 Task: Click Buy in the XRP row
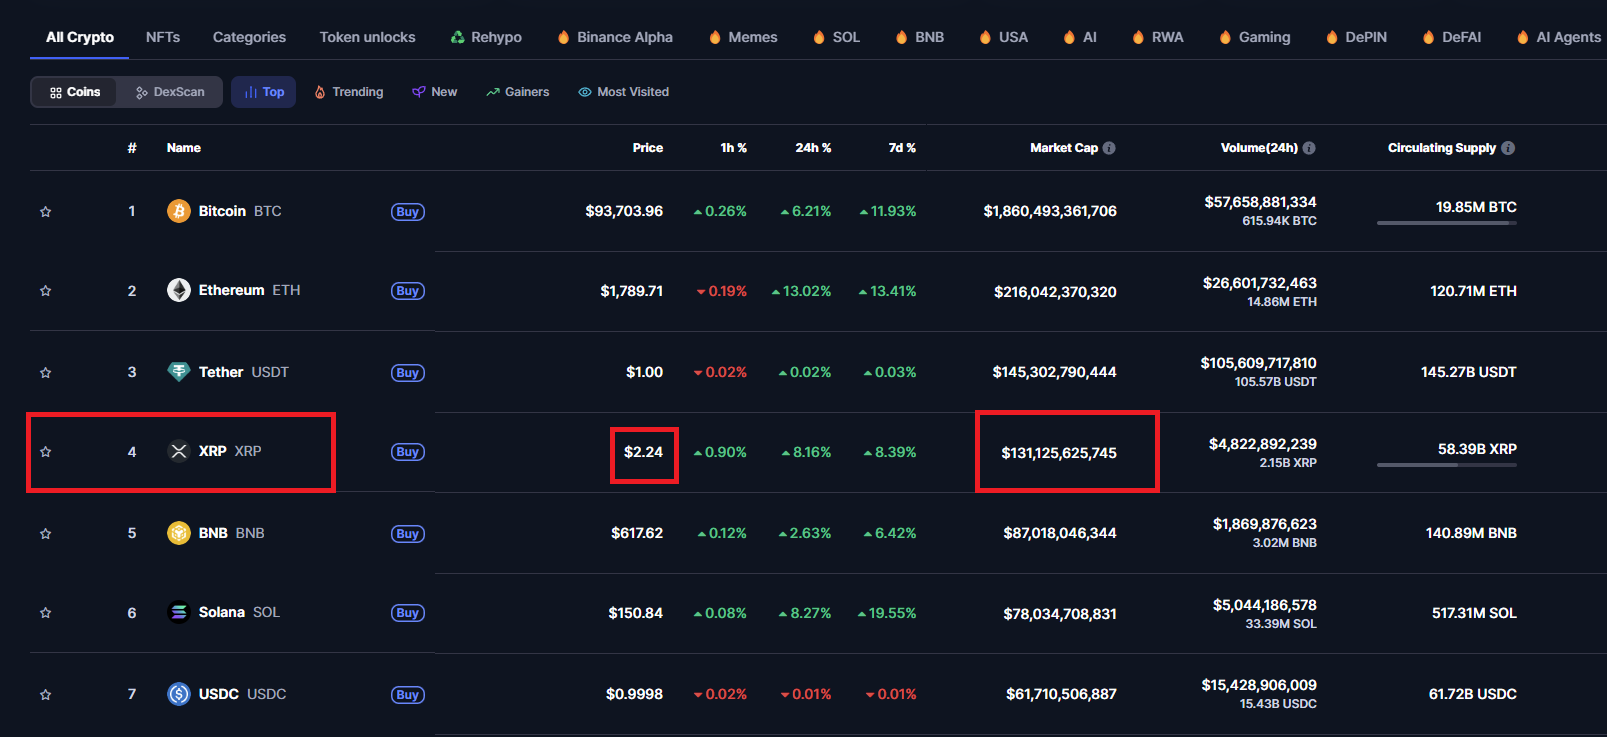coord(407,452)
